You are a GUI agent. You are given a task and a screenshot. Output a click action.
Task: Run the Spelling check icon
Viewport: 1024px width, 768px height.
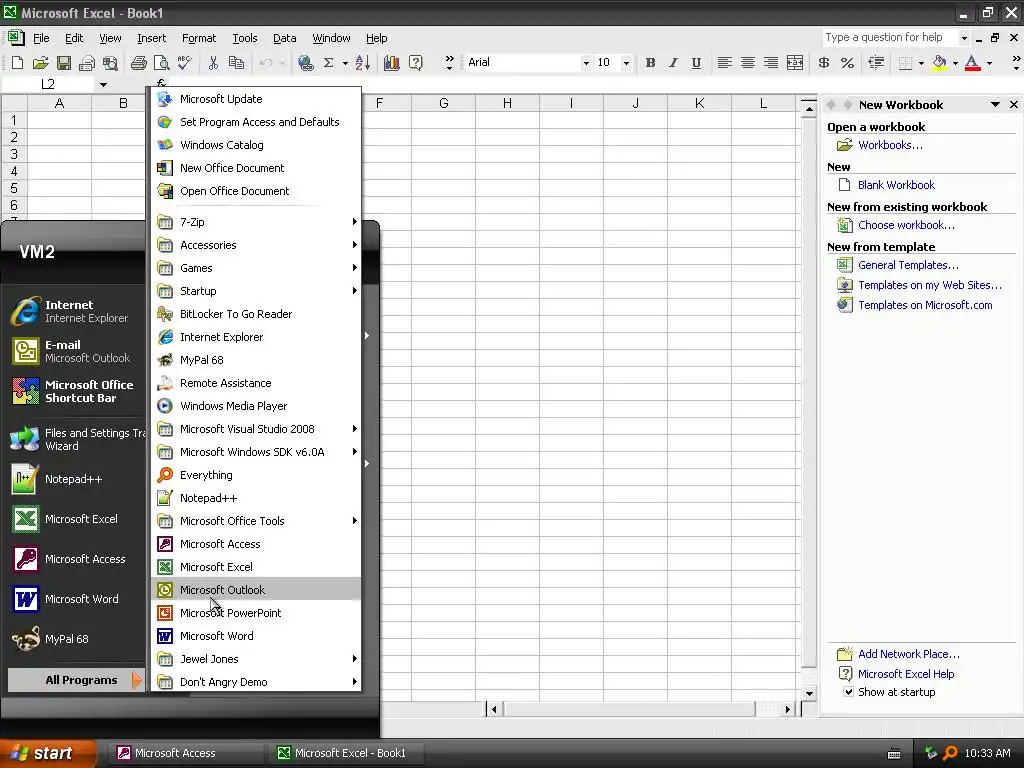tap(185, 63)
